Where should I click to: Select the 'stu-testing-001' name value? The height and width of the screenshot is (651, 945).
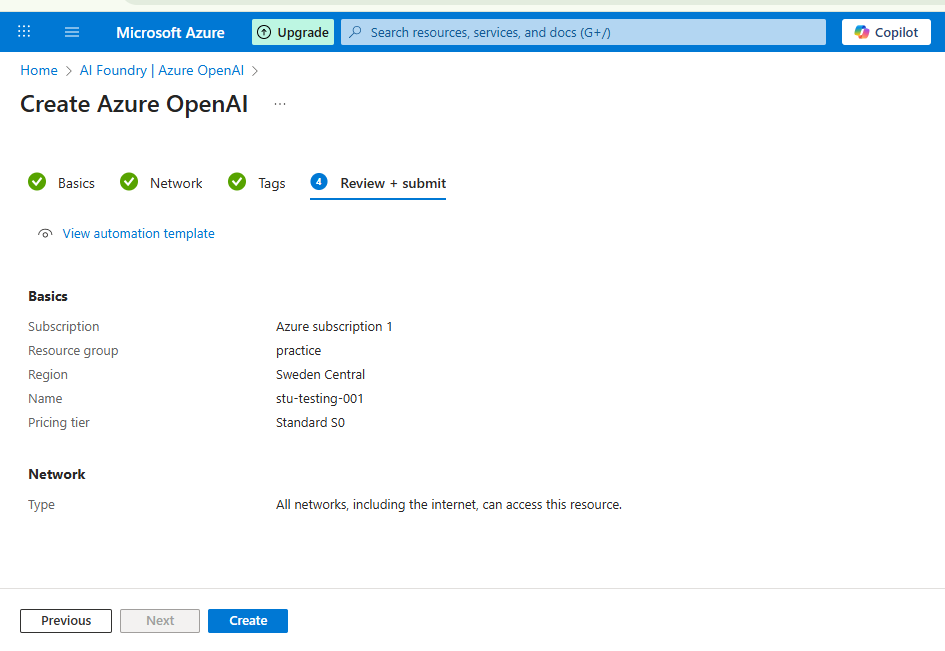tap(319, 399)
